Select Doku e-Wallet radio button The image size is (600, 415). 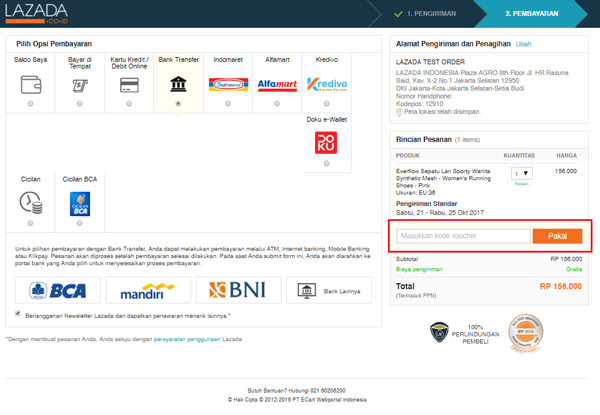click(x=326, y=163)
